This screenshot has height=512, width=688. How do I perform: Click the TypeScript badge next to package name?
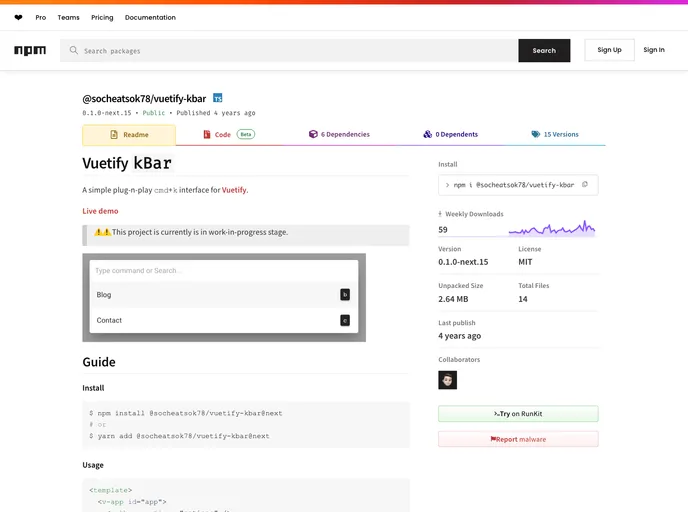click(218, 98)
